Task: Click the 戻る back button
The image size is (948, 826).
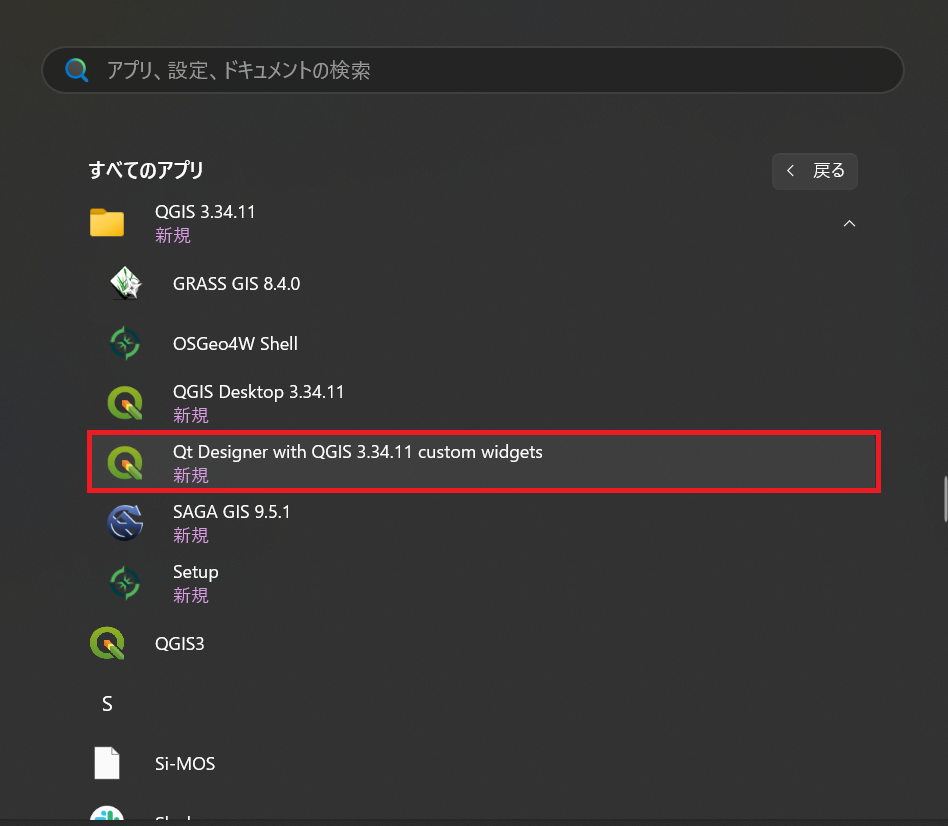Action: (814, 171)
